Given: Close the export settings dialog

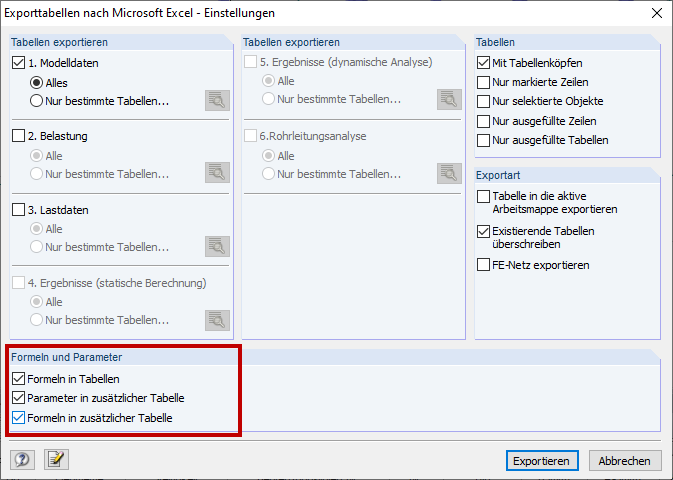Looking at the screenshot, I should point(656,13).
